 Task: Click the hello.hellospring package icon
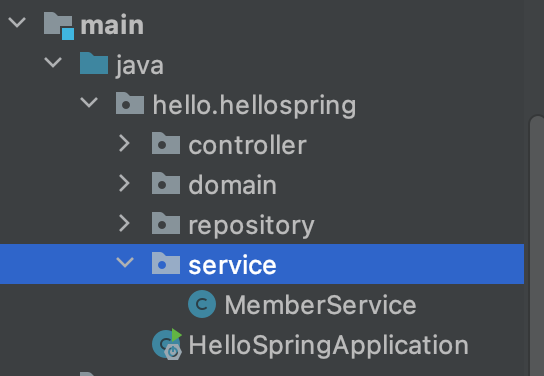click(130, 103)
